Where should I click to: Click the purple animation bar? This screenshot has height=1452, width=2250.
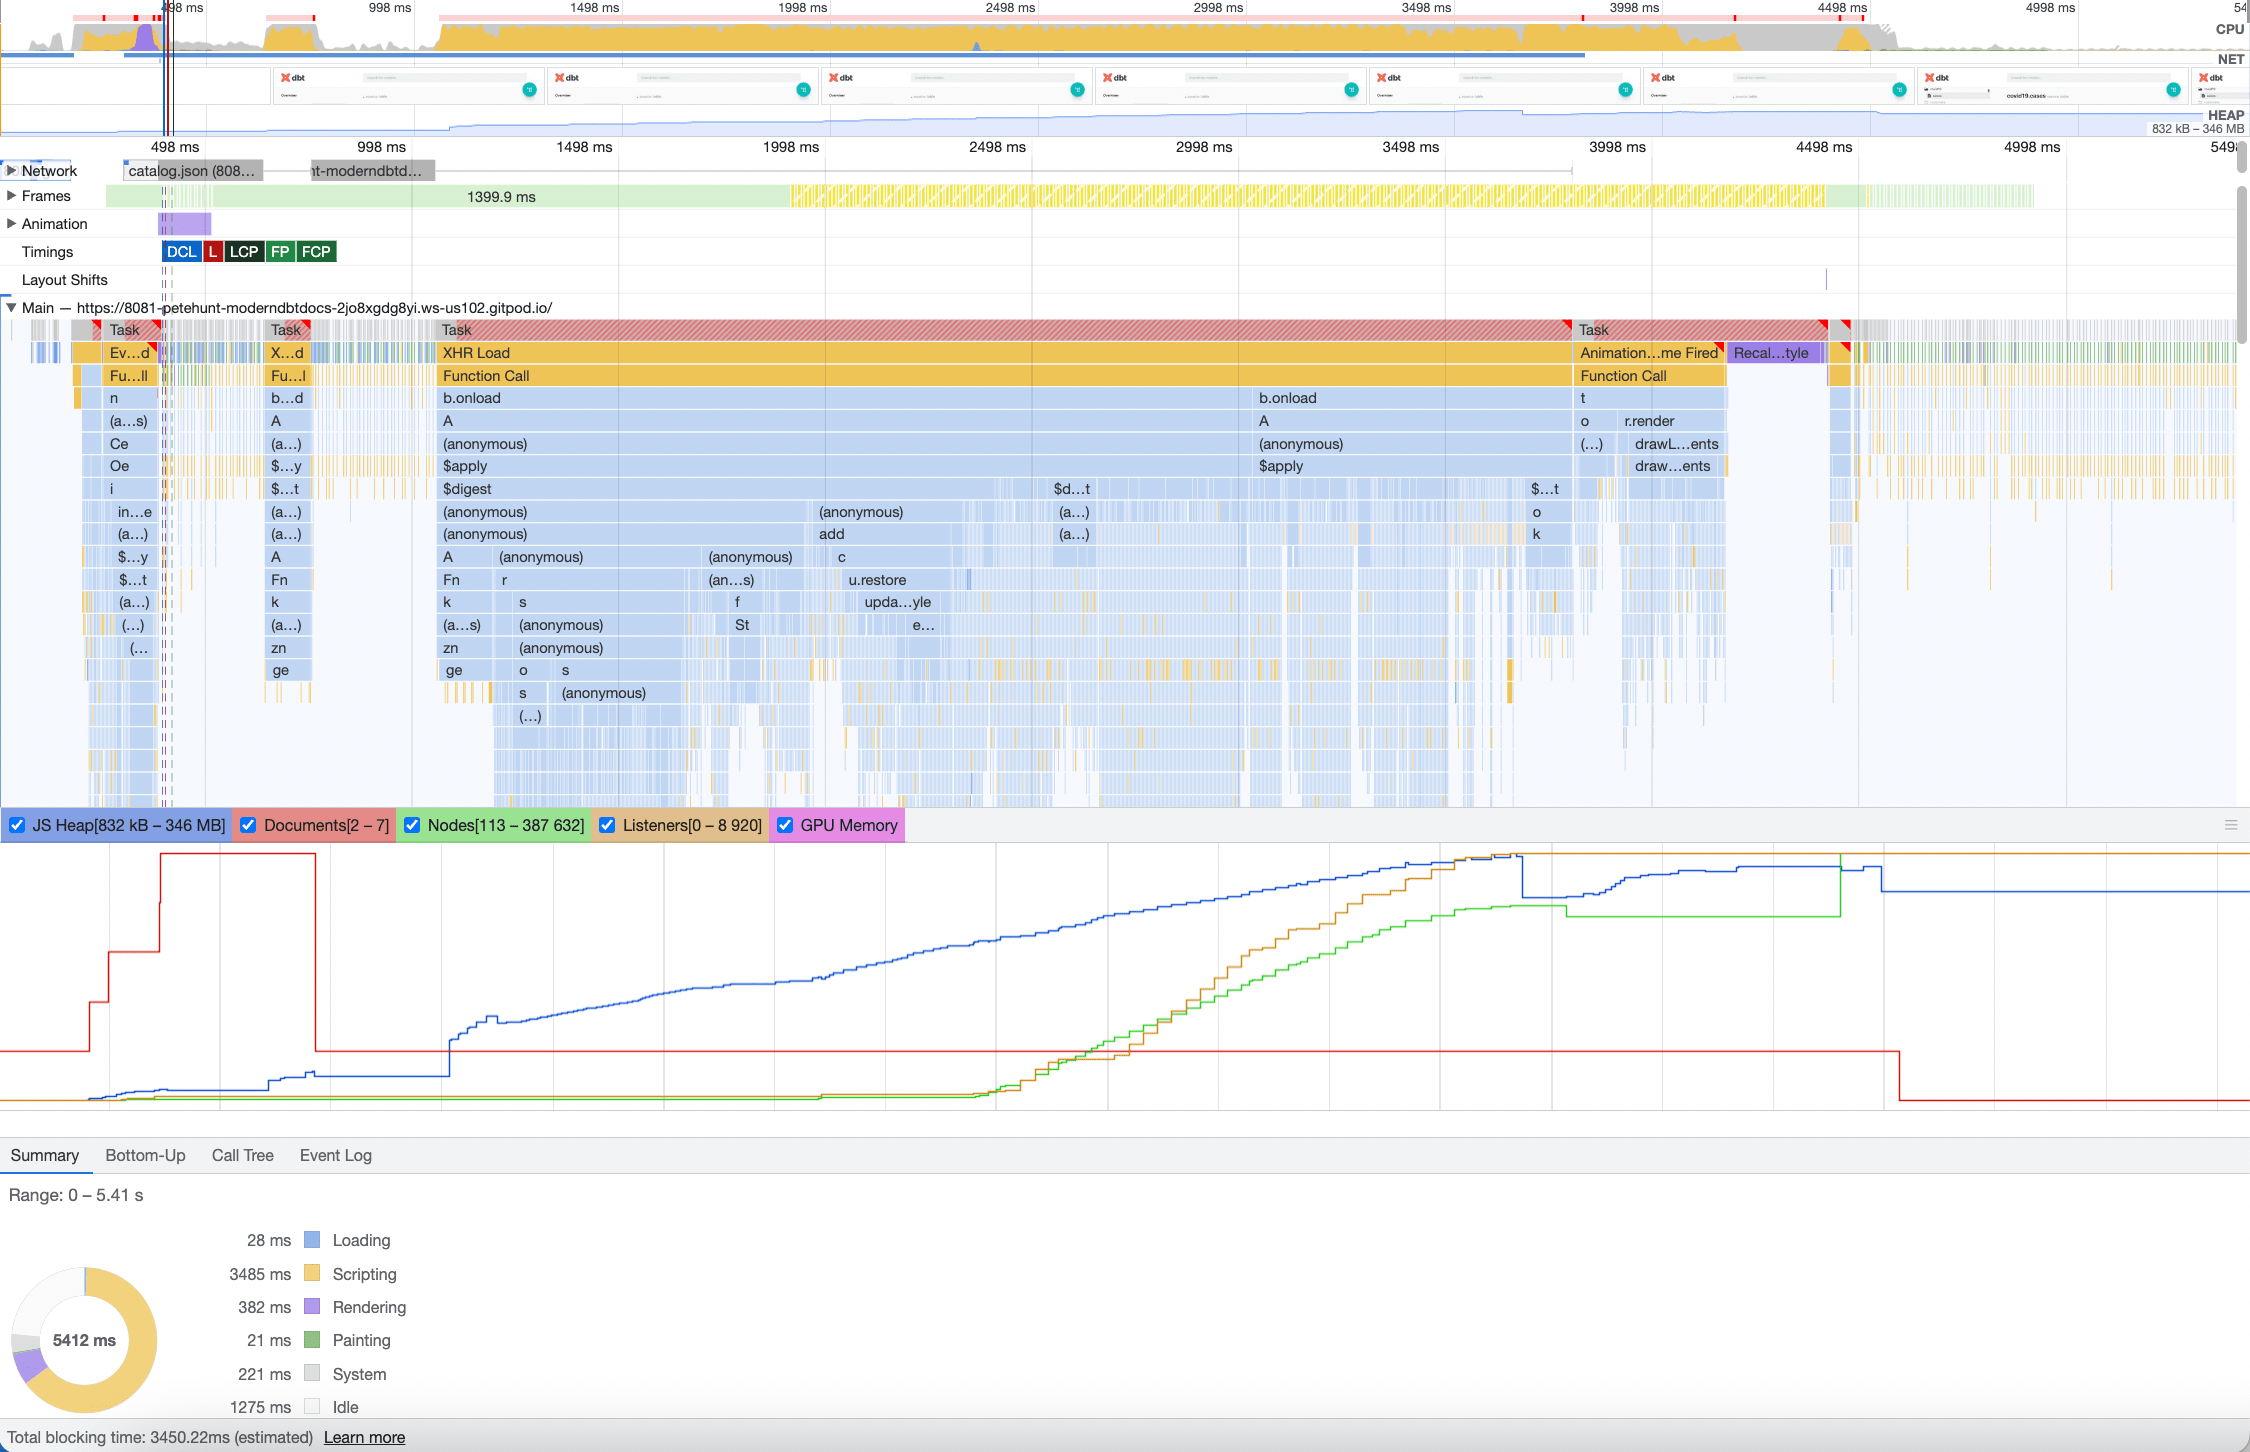[x=185, y=224]
